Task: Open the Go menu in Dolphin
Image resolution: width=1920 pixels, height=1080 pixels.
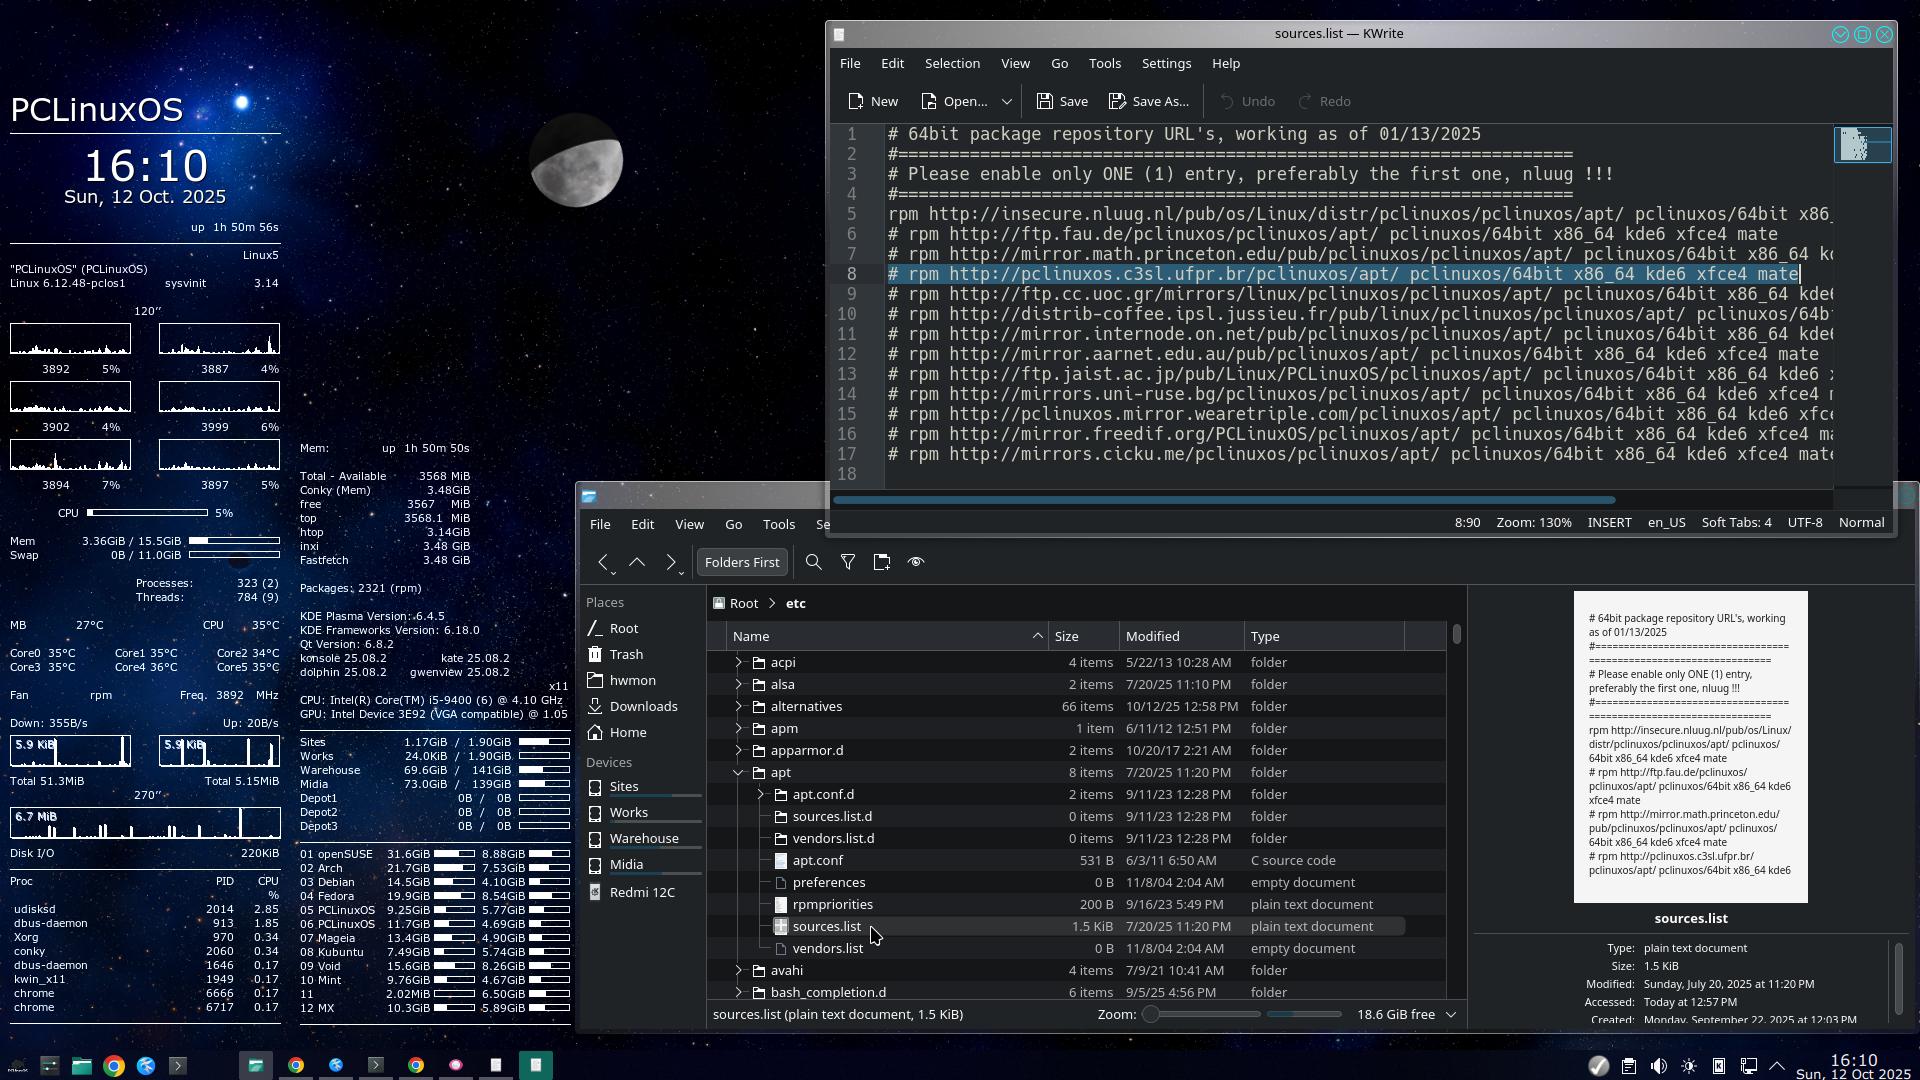Action: (x=733, y=524)
